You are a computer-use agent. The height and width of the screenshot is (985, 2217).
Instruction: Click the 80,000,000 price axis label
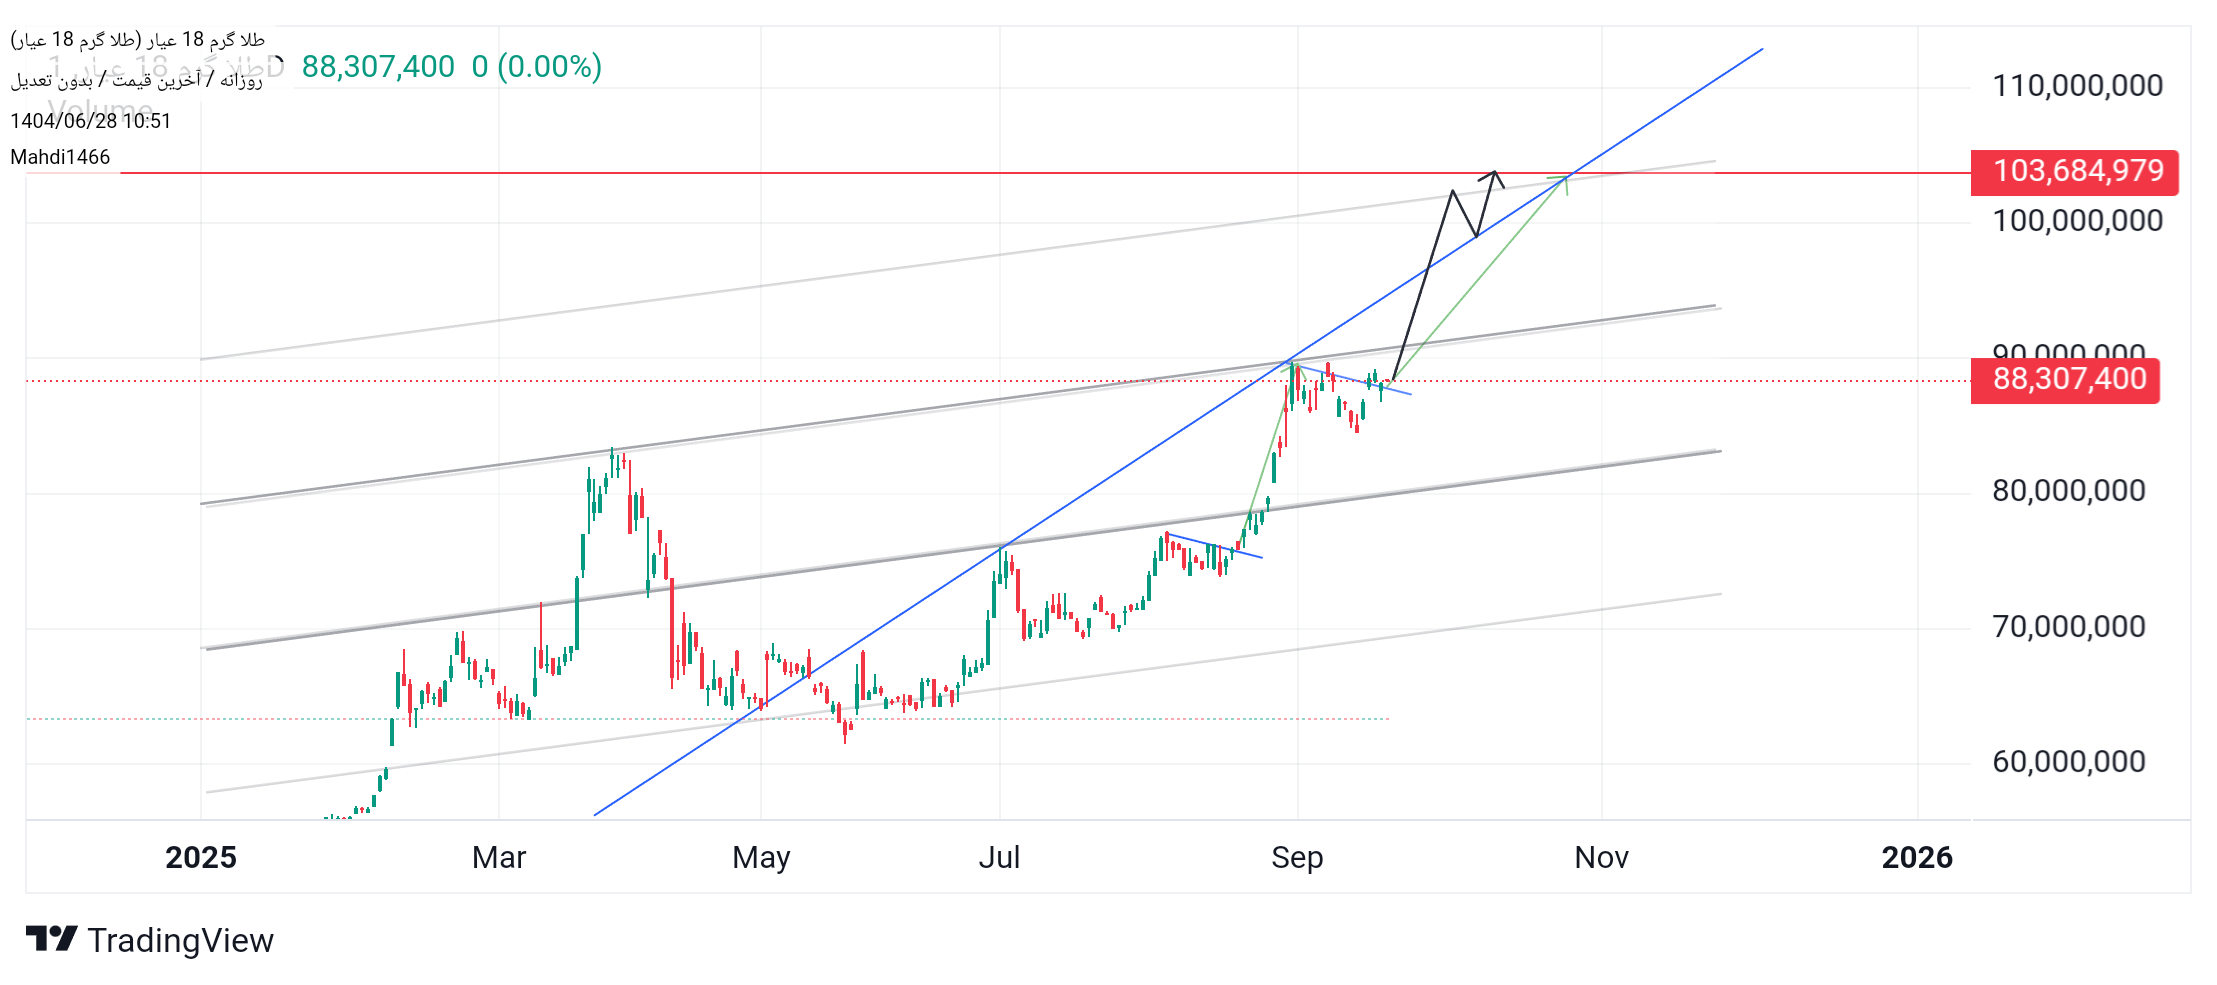[x=2068, y=491]
